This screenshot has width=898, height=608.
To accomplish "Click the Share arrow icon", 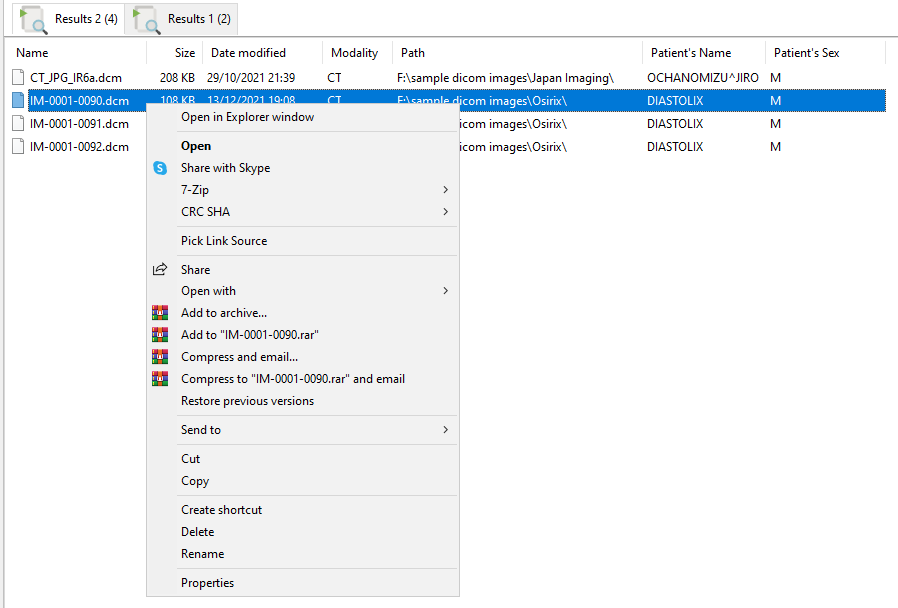I will (x=160, y=270).
